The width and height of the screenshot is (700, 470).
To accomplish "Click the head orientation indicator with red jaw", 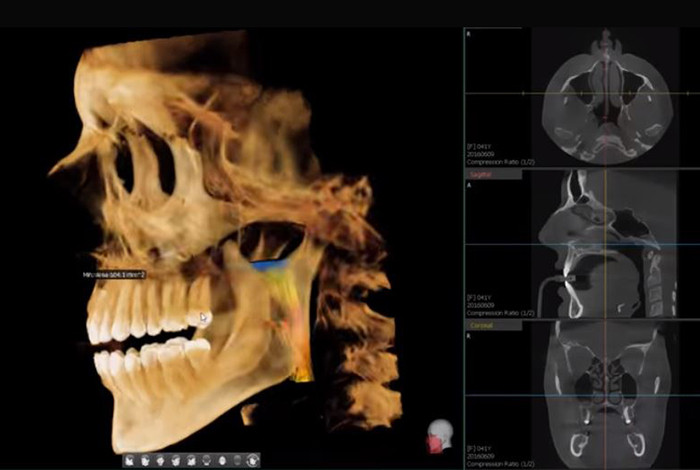I will (440, 436).
